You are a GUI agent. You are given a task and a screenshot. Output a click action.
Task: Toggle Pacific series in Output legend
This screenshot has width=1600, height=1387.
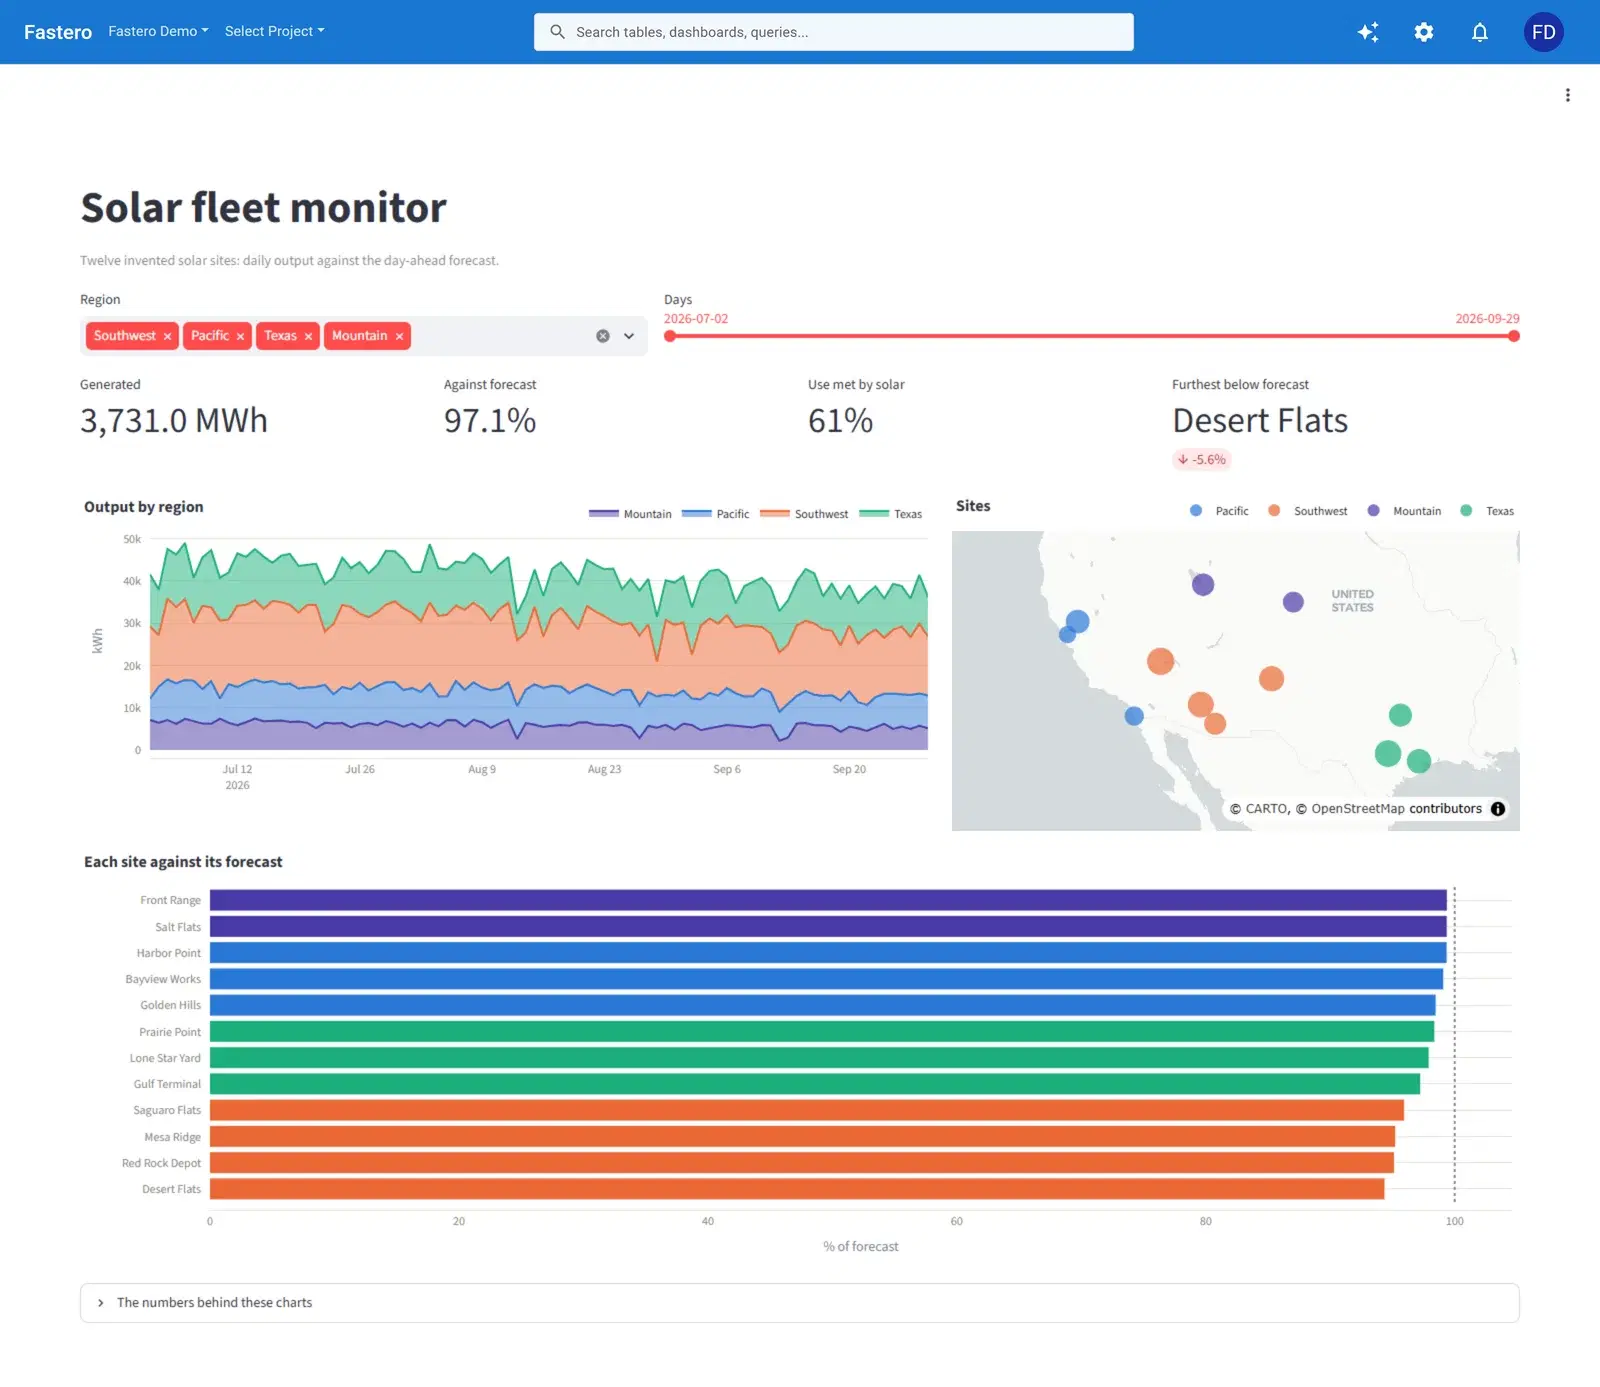tap(715, 514)
